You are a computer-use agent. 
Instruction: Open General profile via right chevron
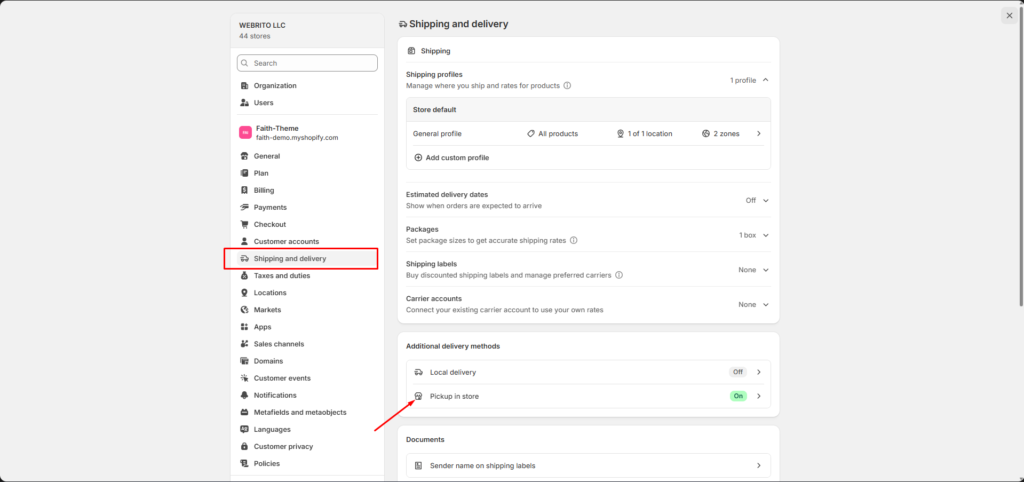pyautogui.click(x=759, y=133)
